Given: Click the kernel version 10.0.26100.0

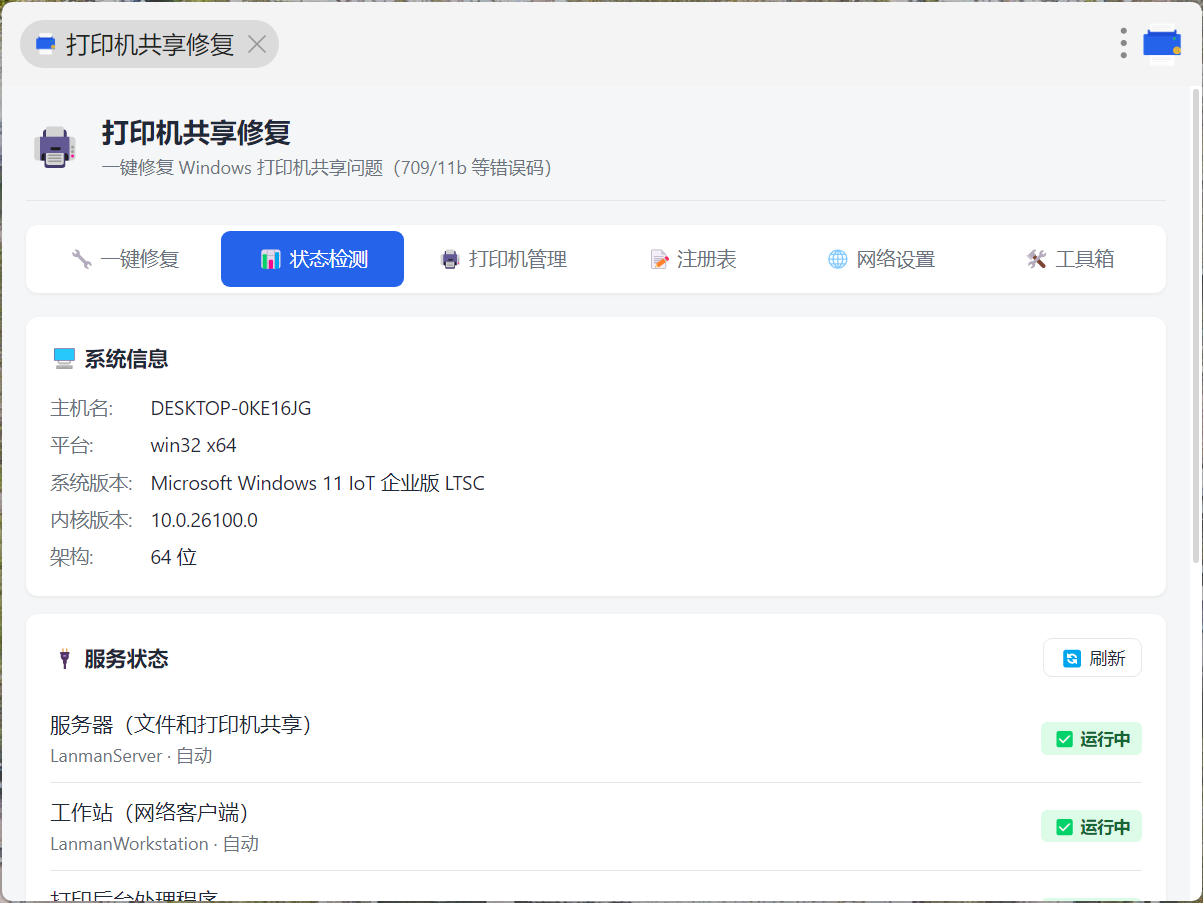Looking at the screenshot, I should (x=204, y=520).
